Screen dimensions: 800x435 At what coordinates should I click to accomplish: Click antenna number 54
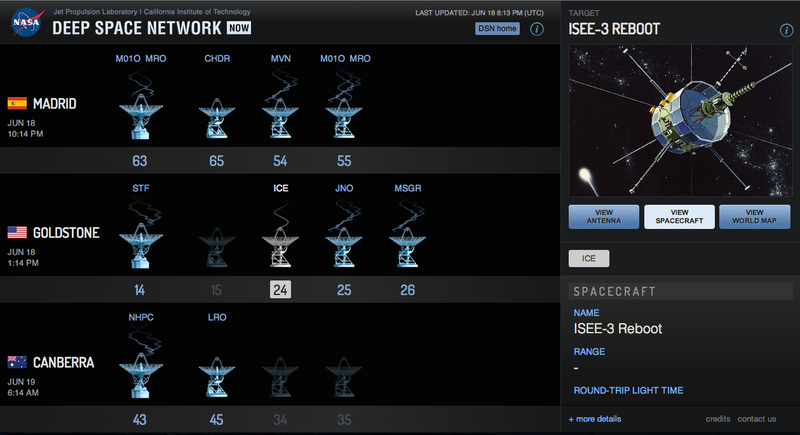[280, 161]
